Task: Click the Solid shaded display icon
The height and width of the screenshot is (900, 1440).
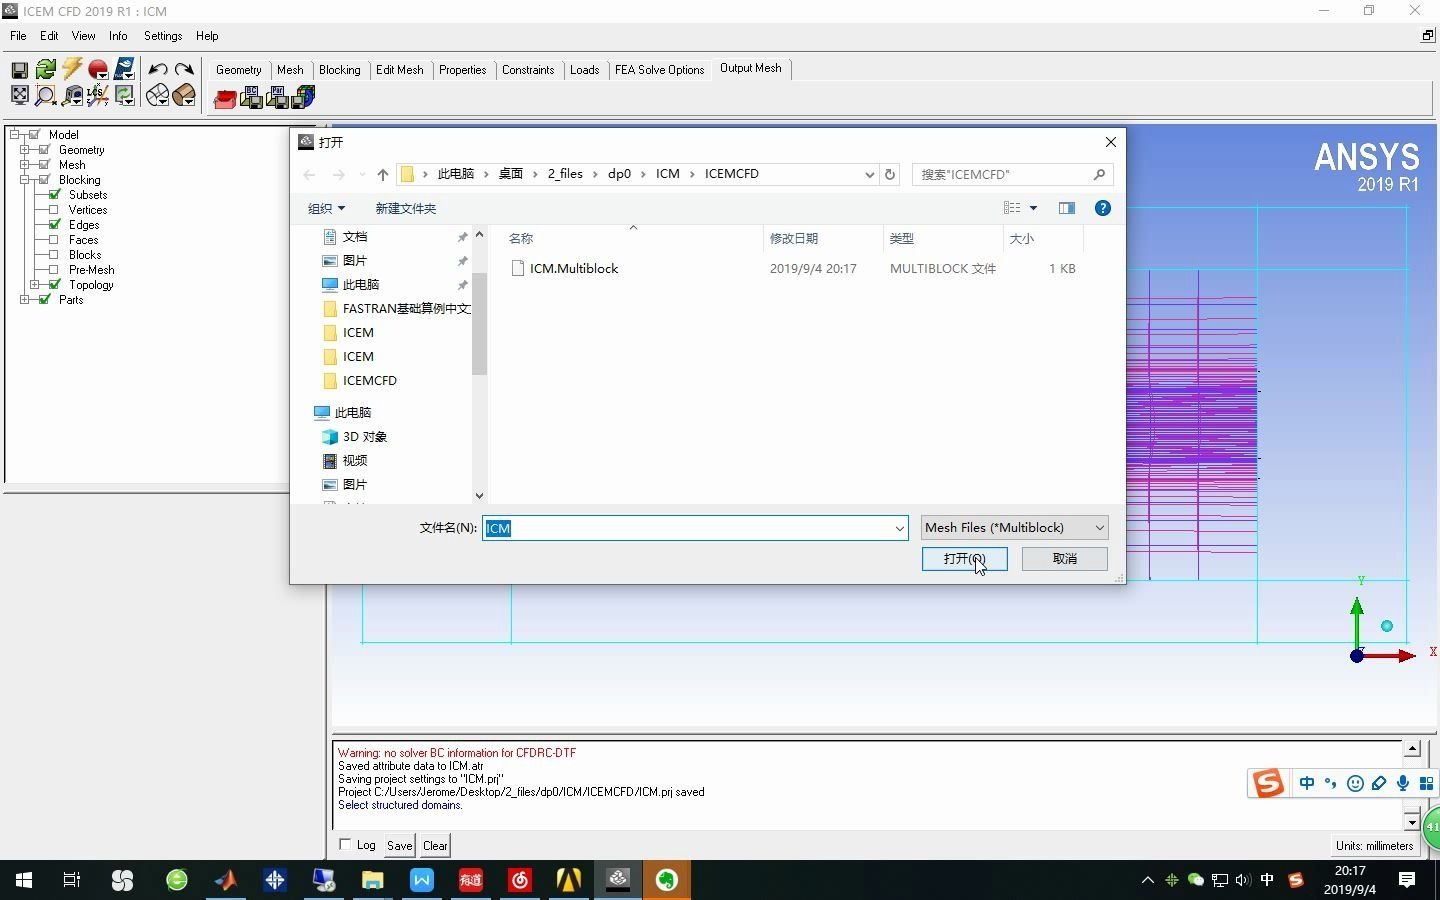Action: 184,95
